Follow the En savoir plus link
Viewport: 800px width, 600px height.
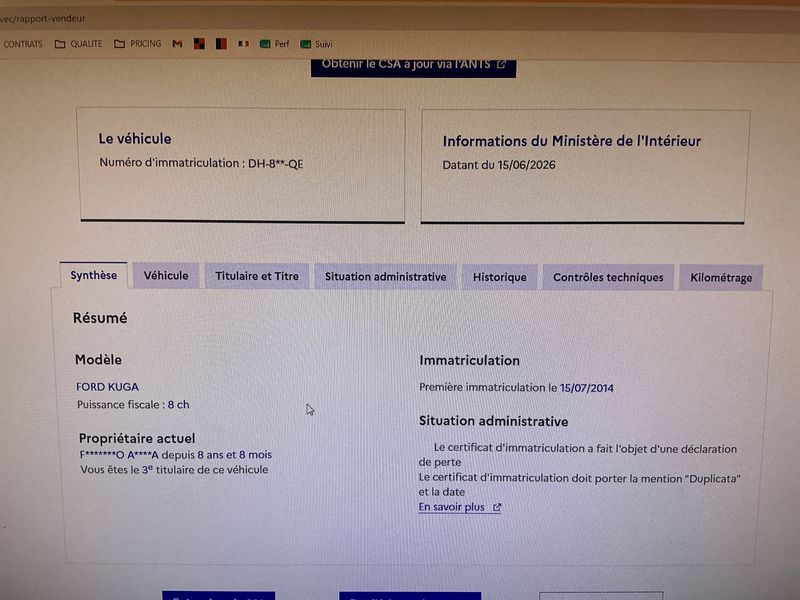tap(452, 507)
